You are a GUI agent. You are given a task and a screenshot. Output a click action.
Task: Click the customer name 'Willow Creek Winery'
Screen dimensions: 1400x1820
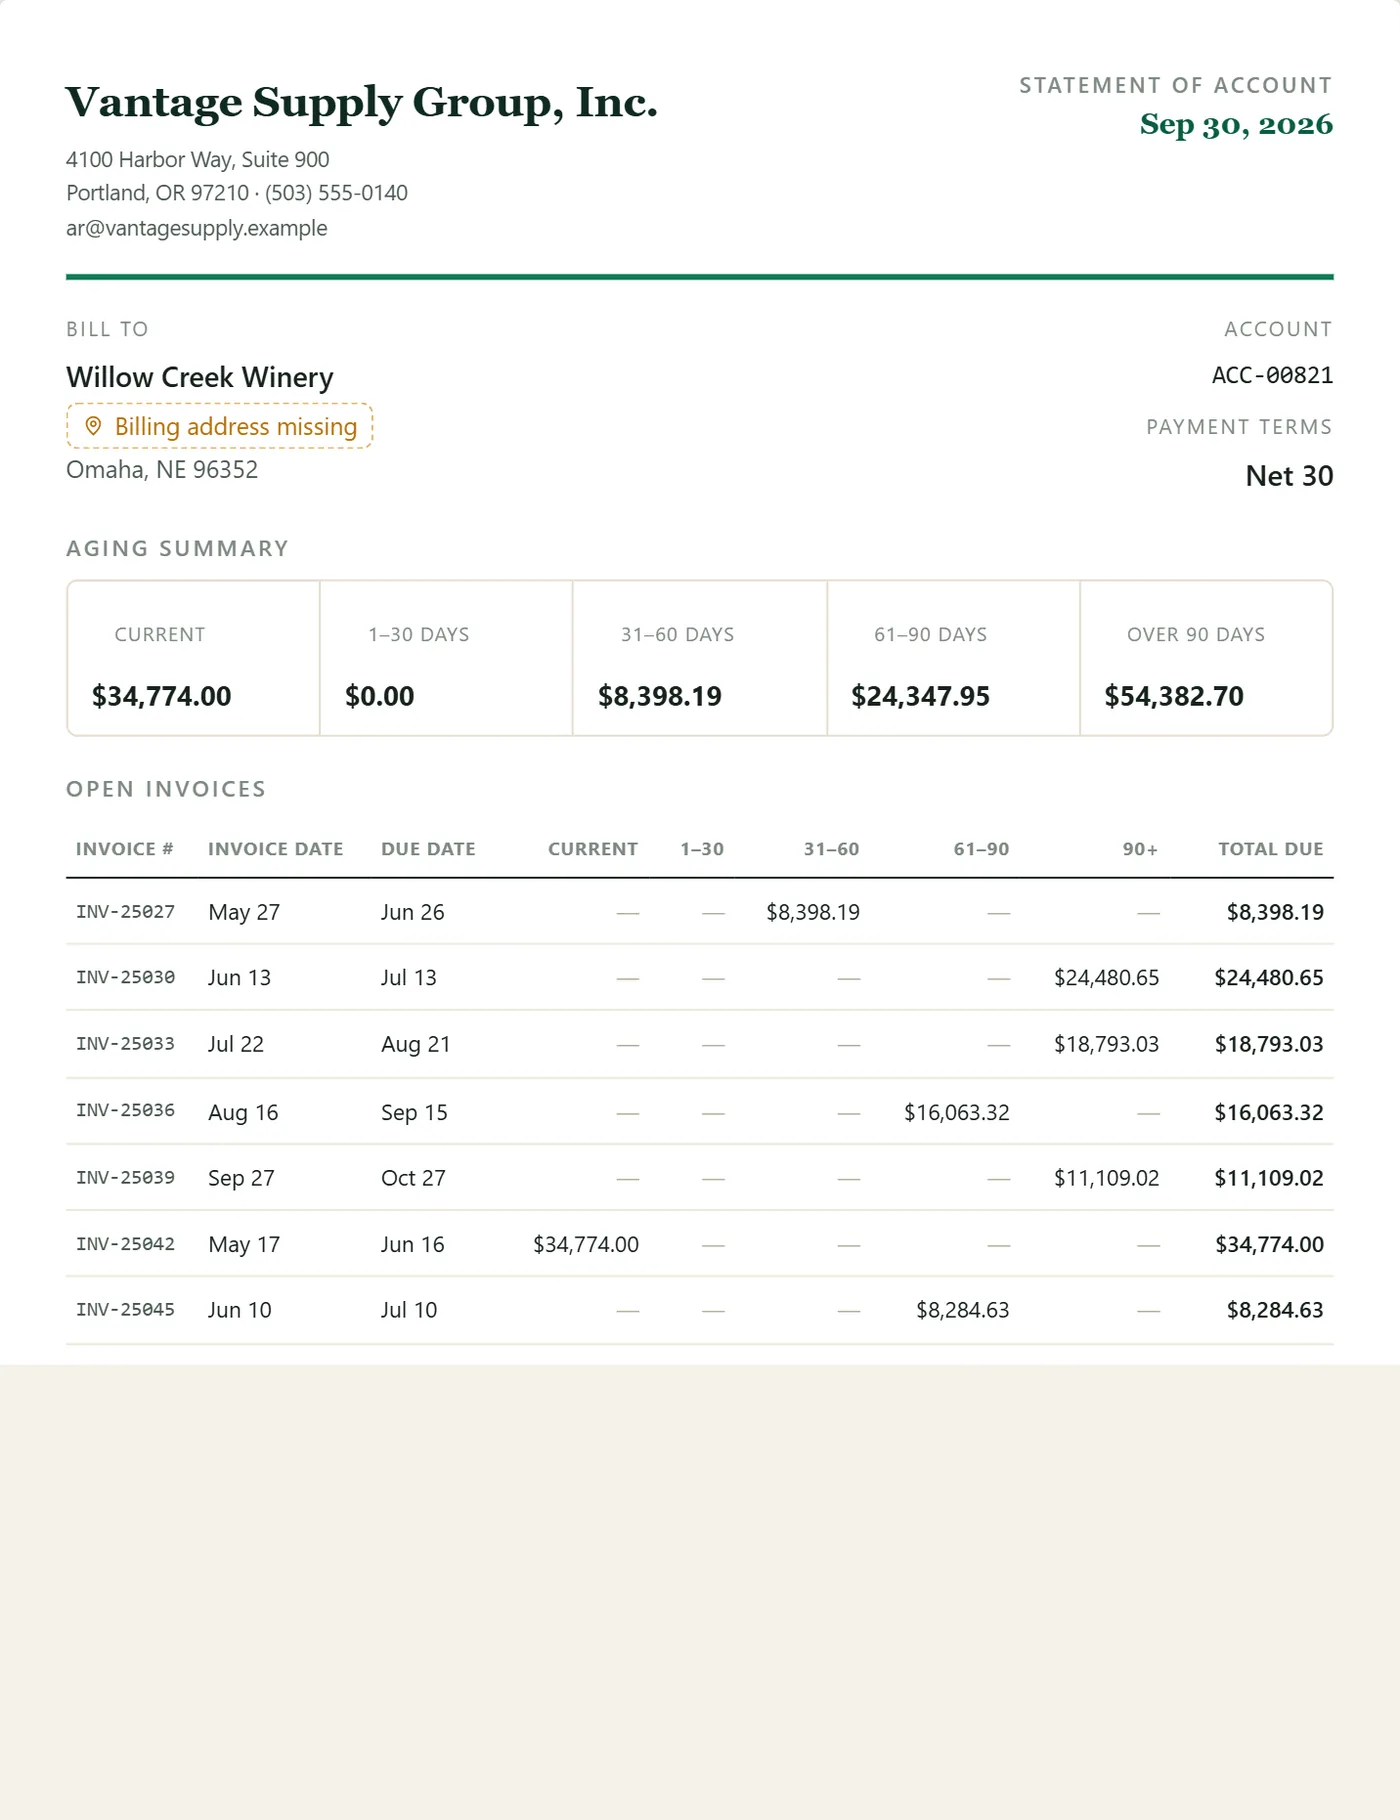[200, 377]
